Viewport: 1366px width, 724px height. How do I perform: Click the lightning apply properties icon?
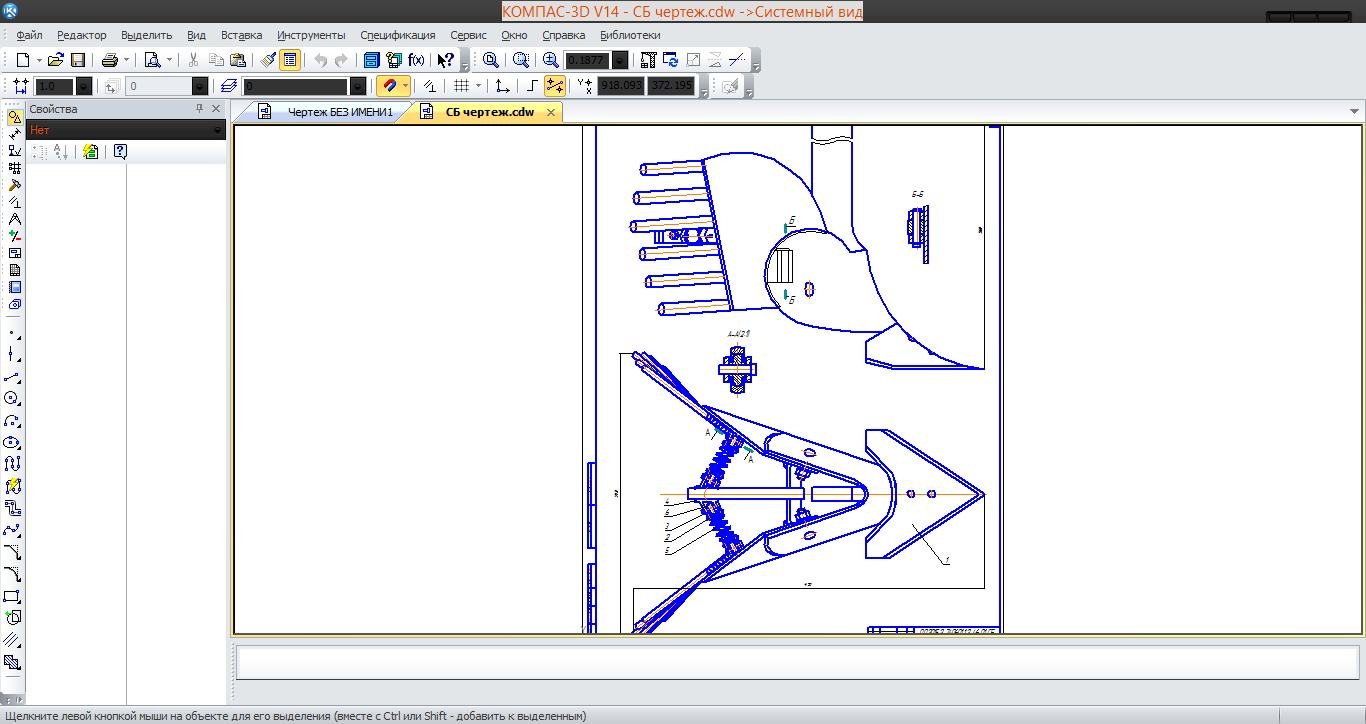91,152
